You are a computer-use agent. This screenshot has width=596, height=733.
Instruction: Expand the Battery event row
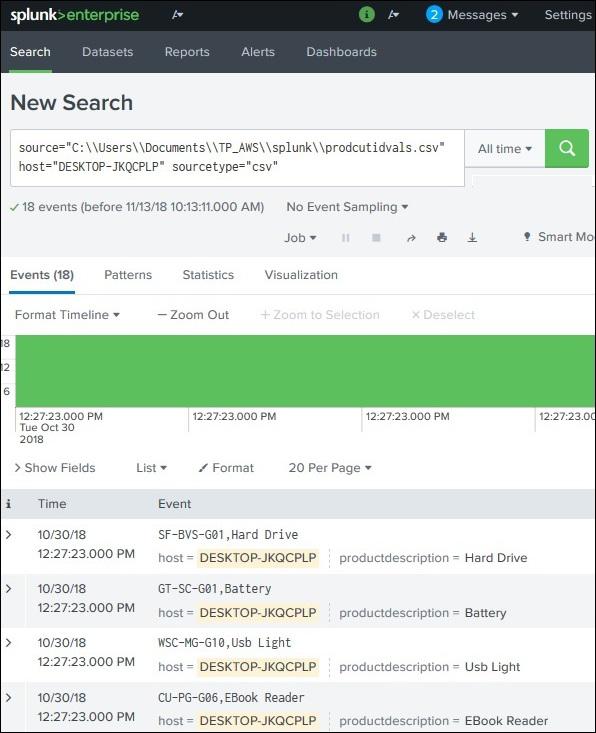tap(8, 589)
